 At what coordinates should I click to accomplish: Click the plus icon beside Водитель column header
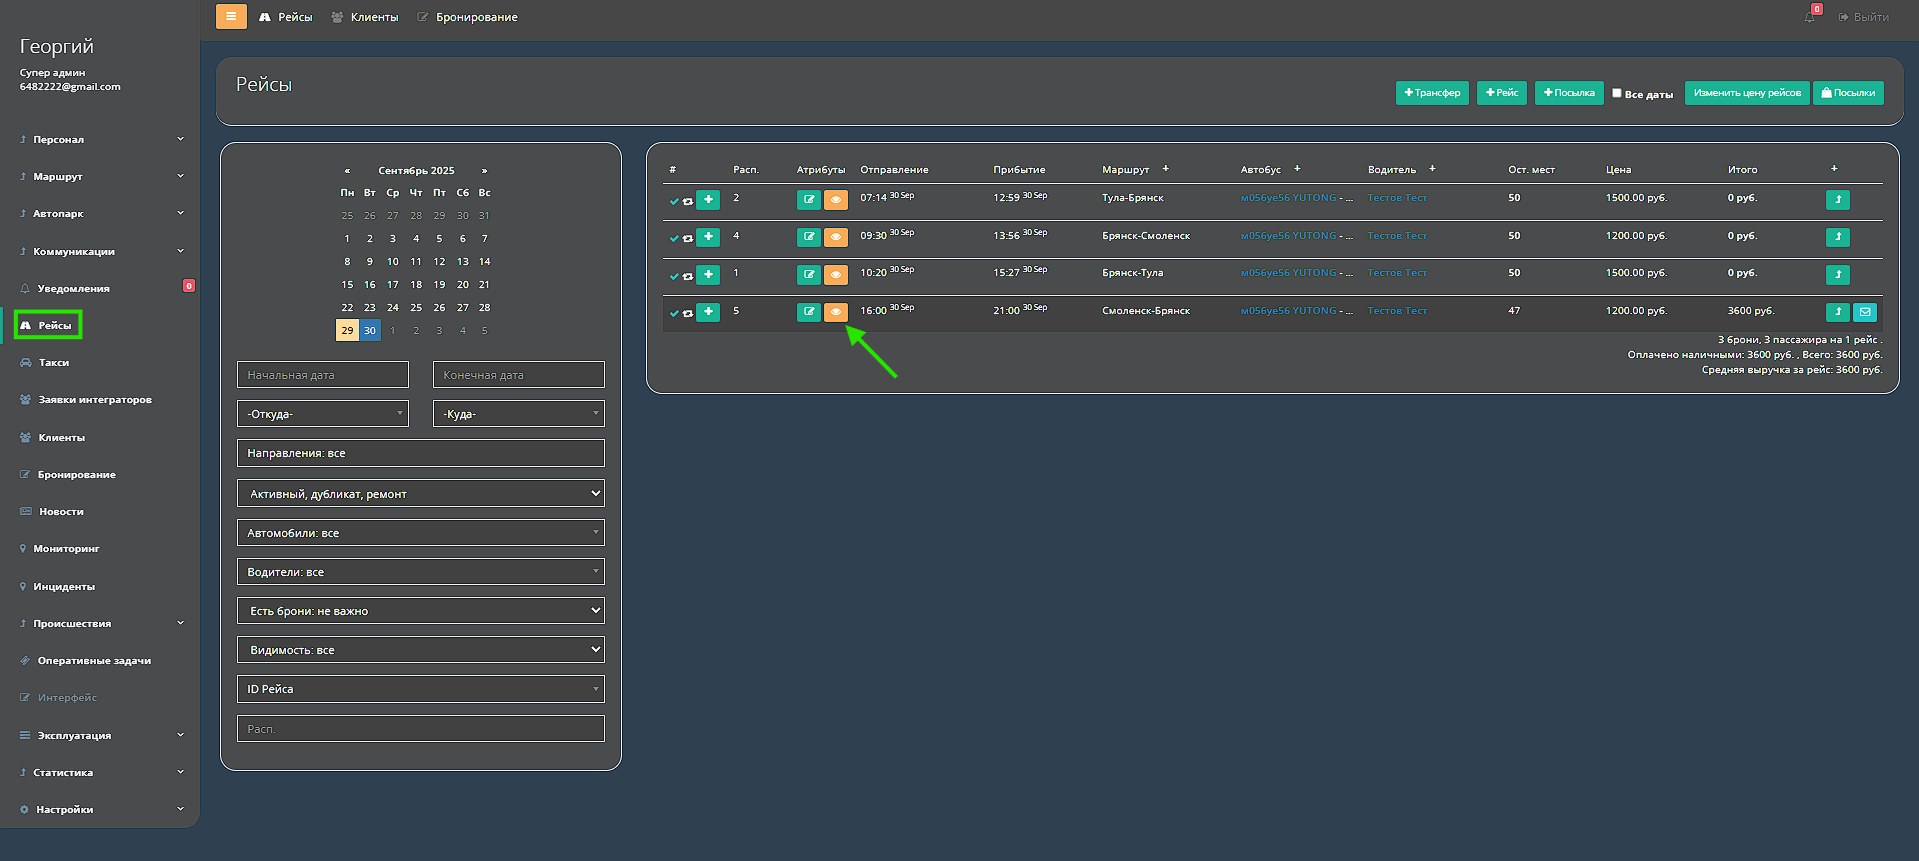1432,169
